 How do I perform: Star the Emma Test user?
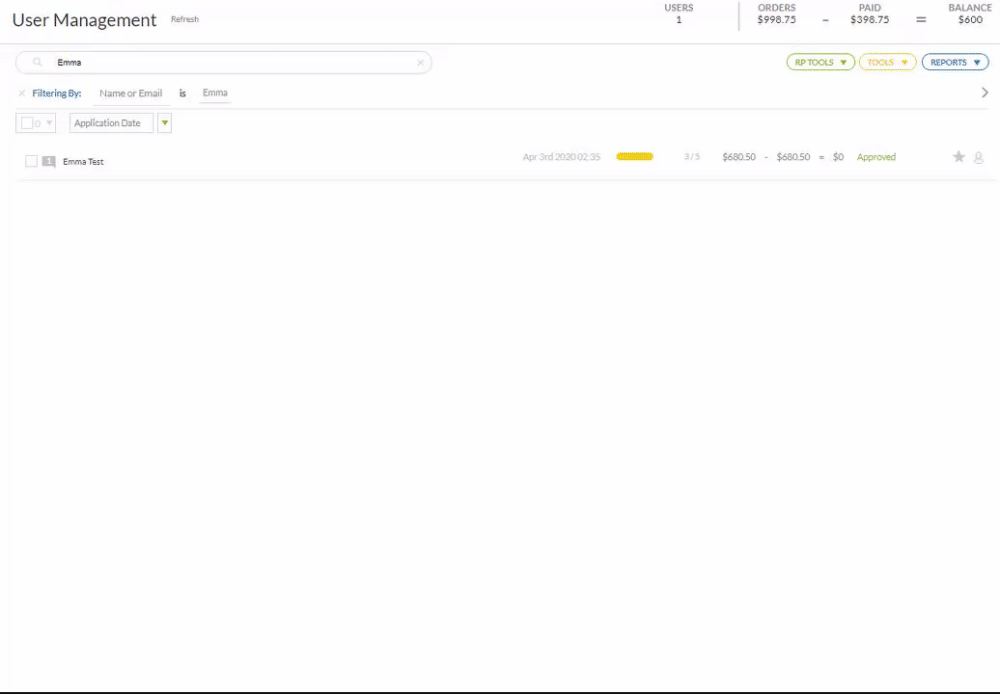[x=958, y=157]
